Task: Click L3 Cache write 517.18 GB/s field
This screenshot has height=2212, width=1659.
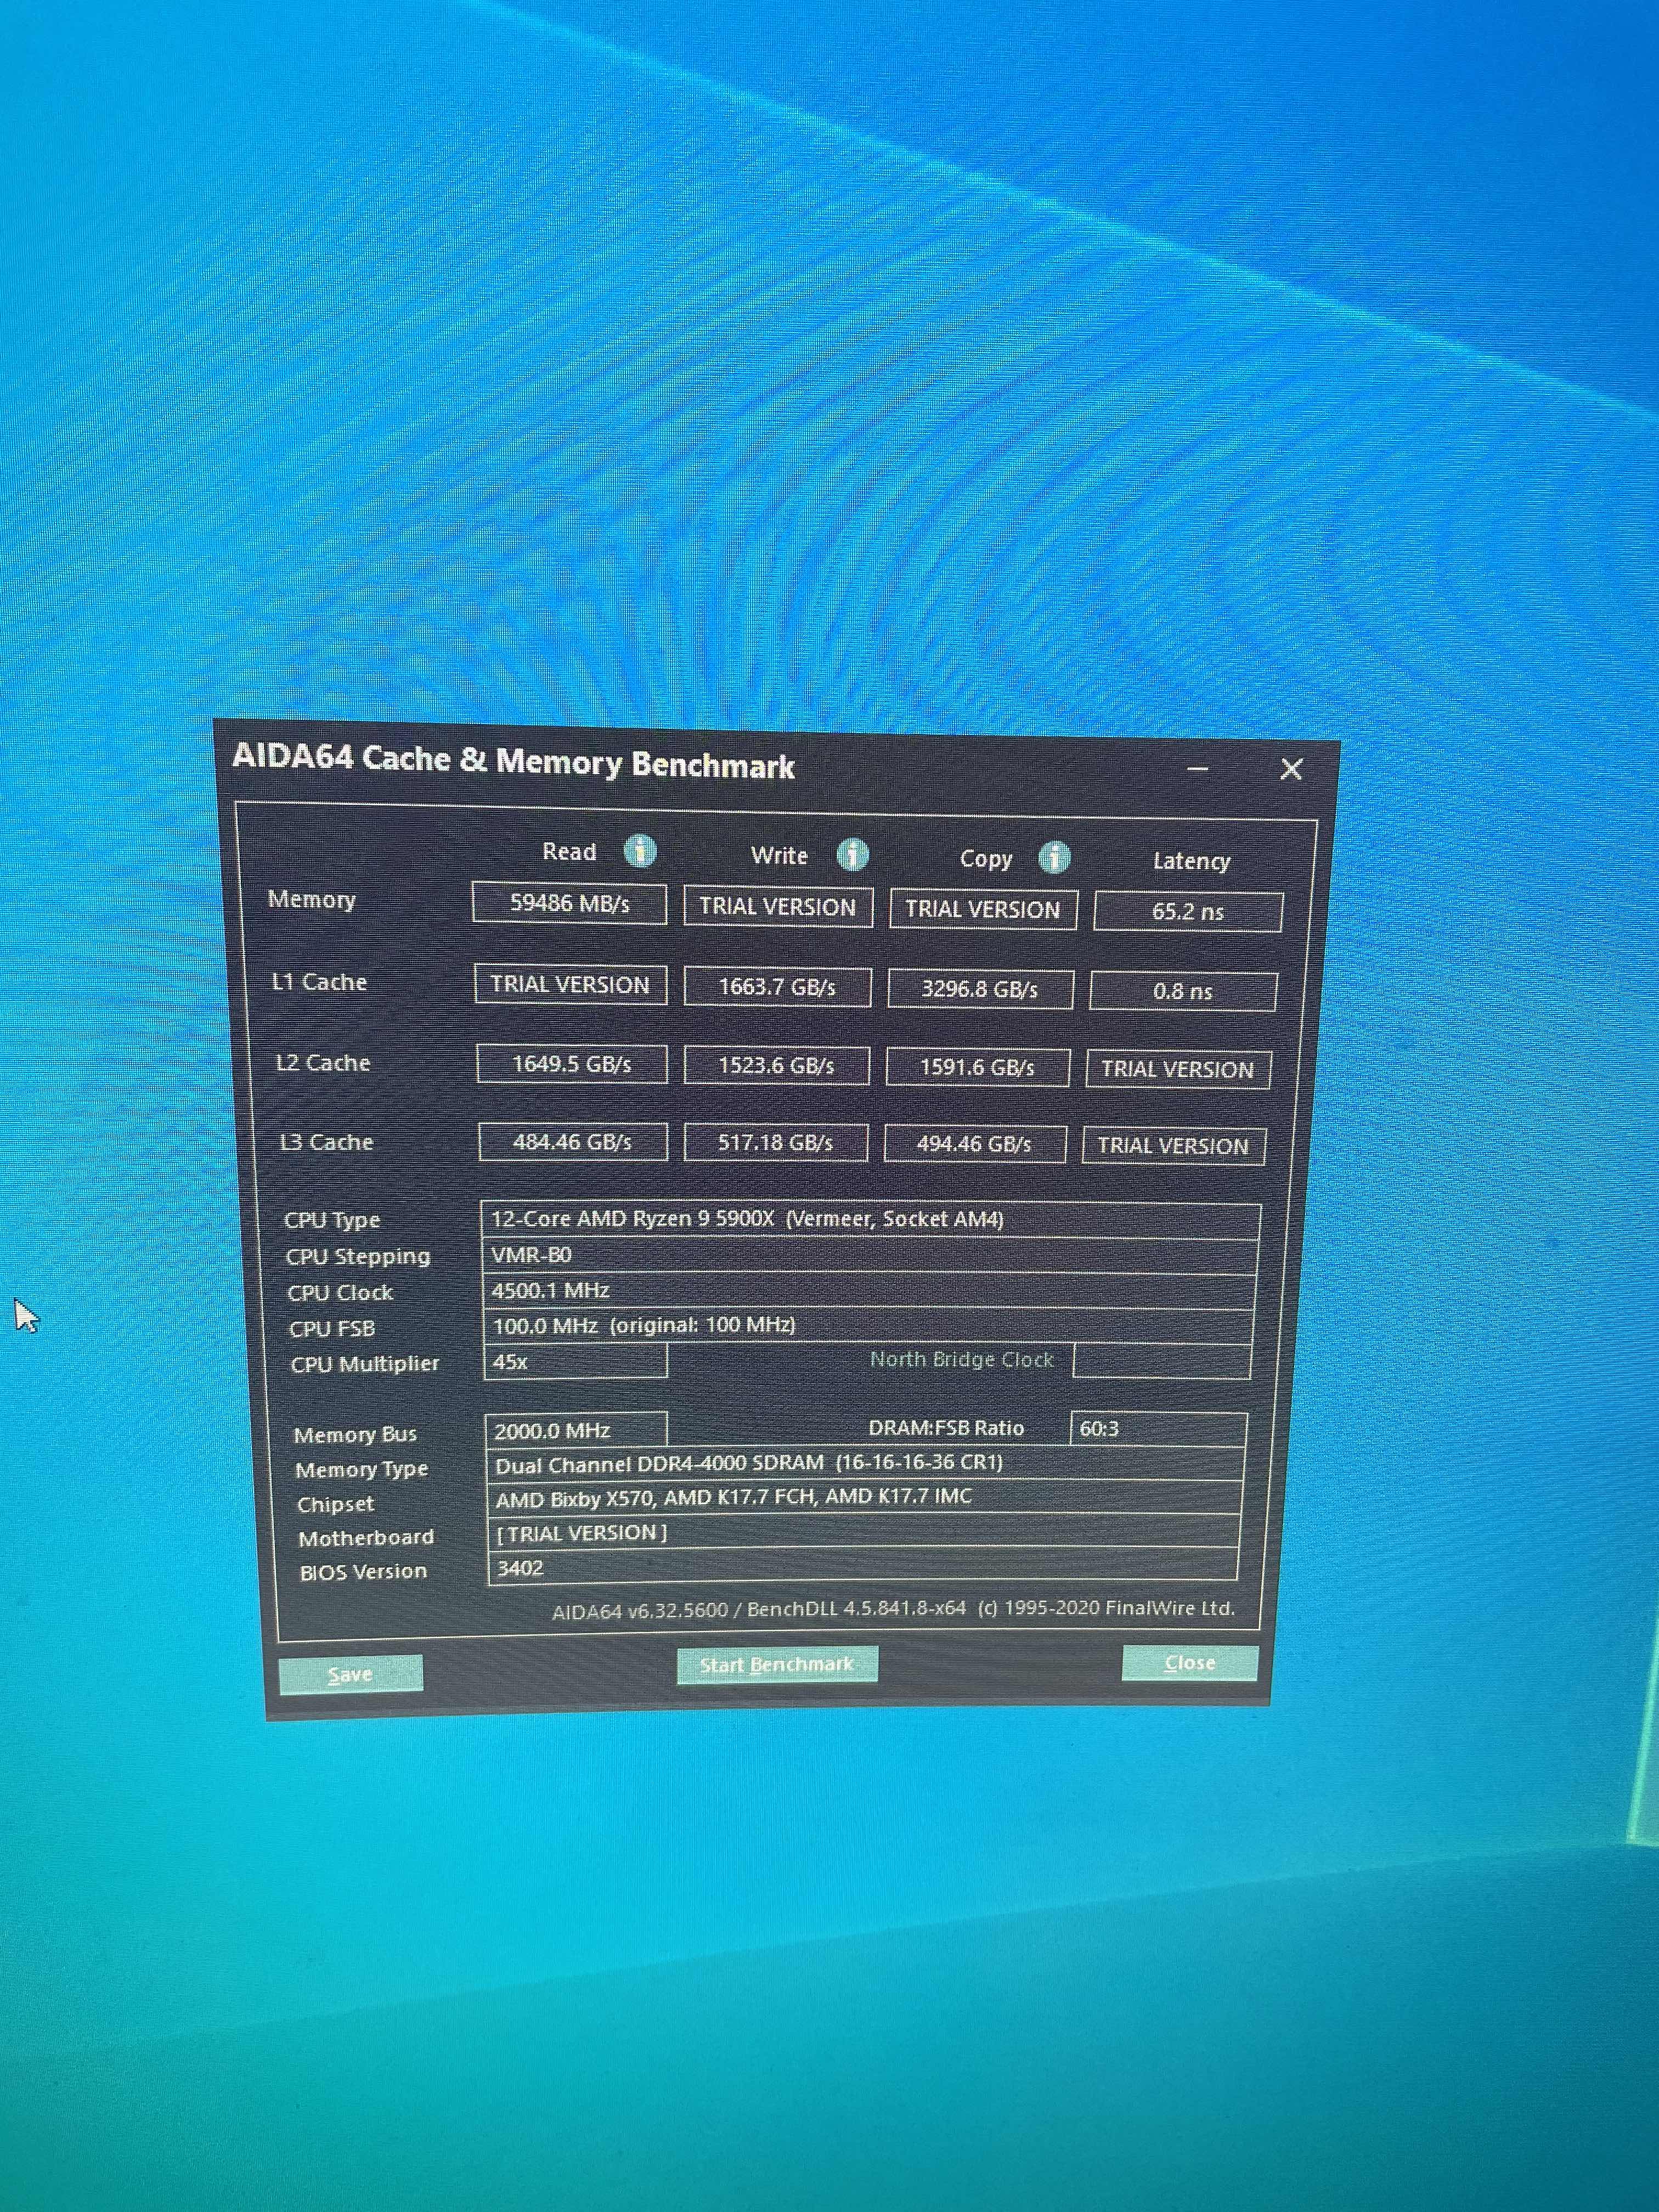Action: (x=775, y=1143)
